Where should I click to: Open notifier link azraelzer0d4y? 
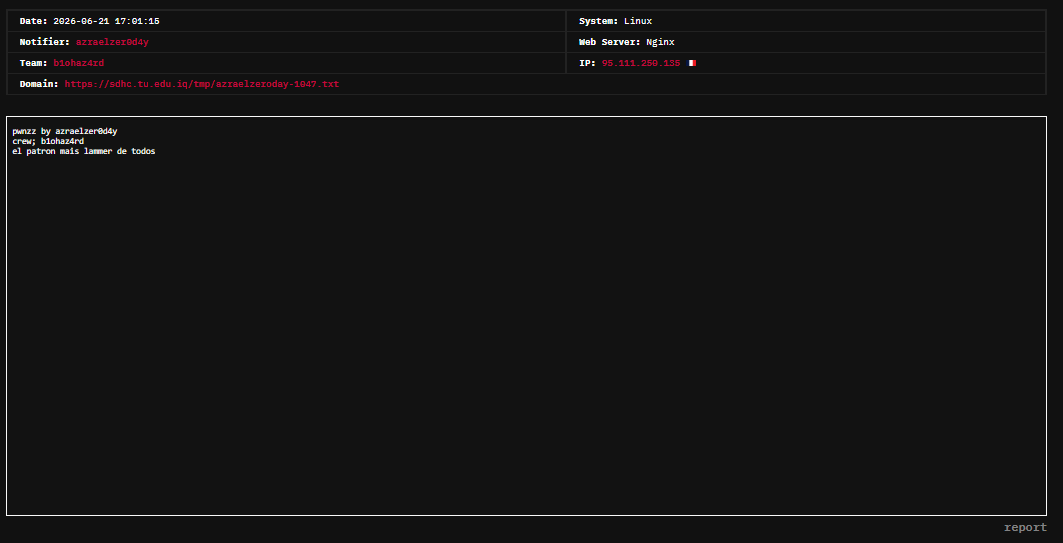click(x=112, y=42)
